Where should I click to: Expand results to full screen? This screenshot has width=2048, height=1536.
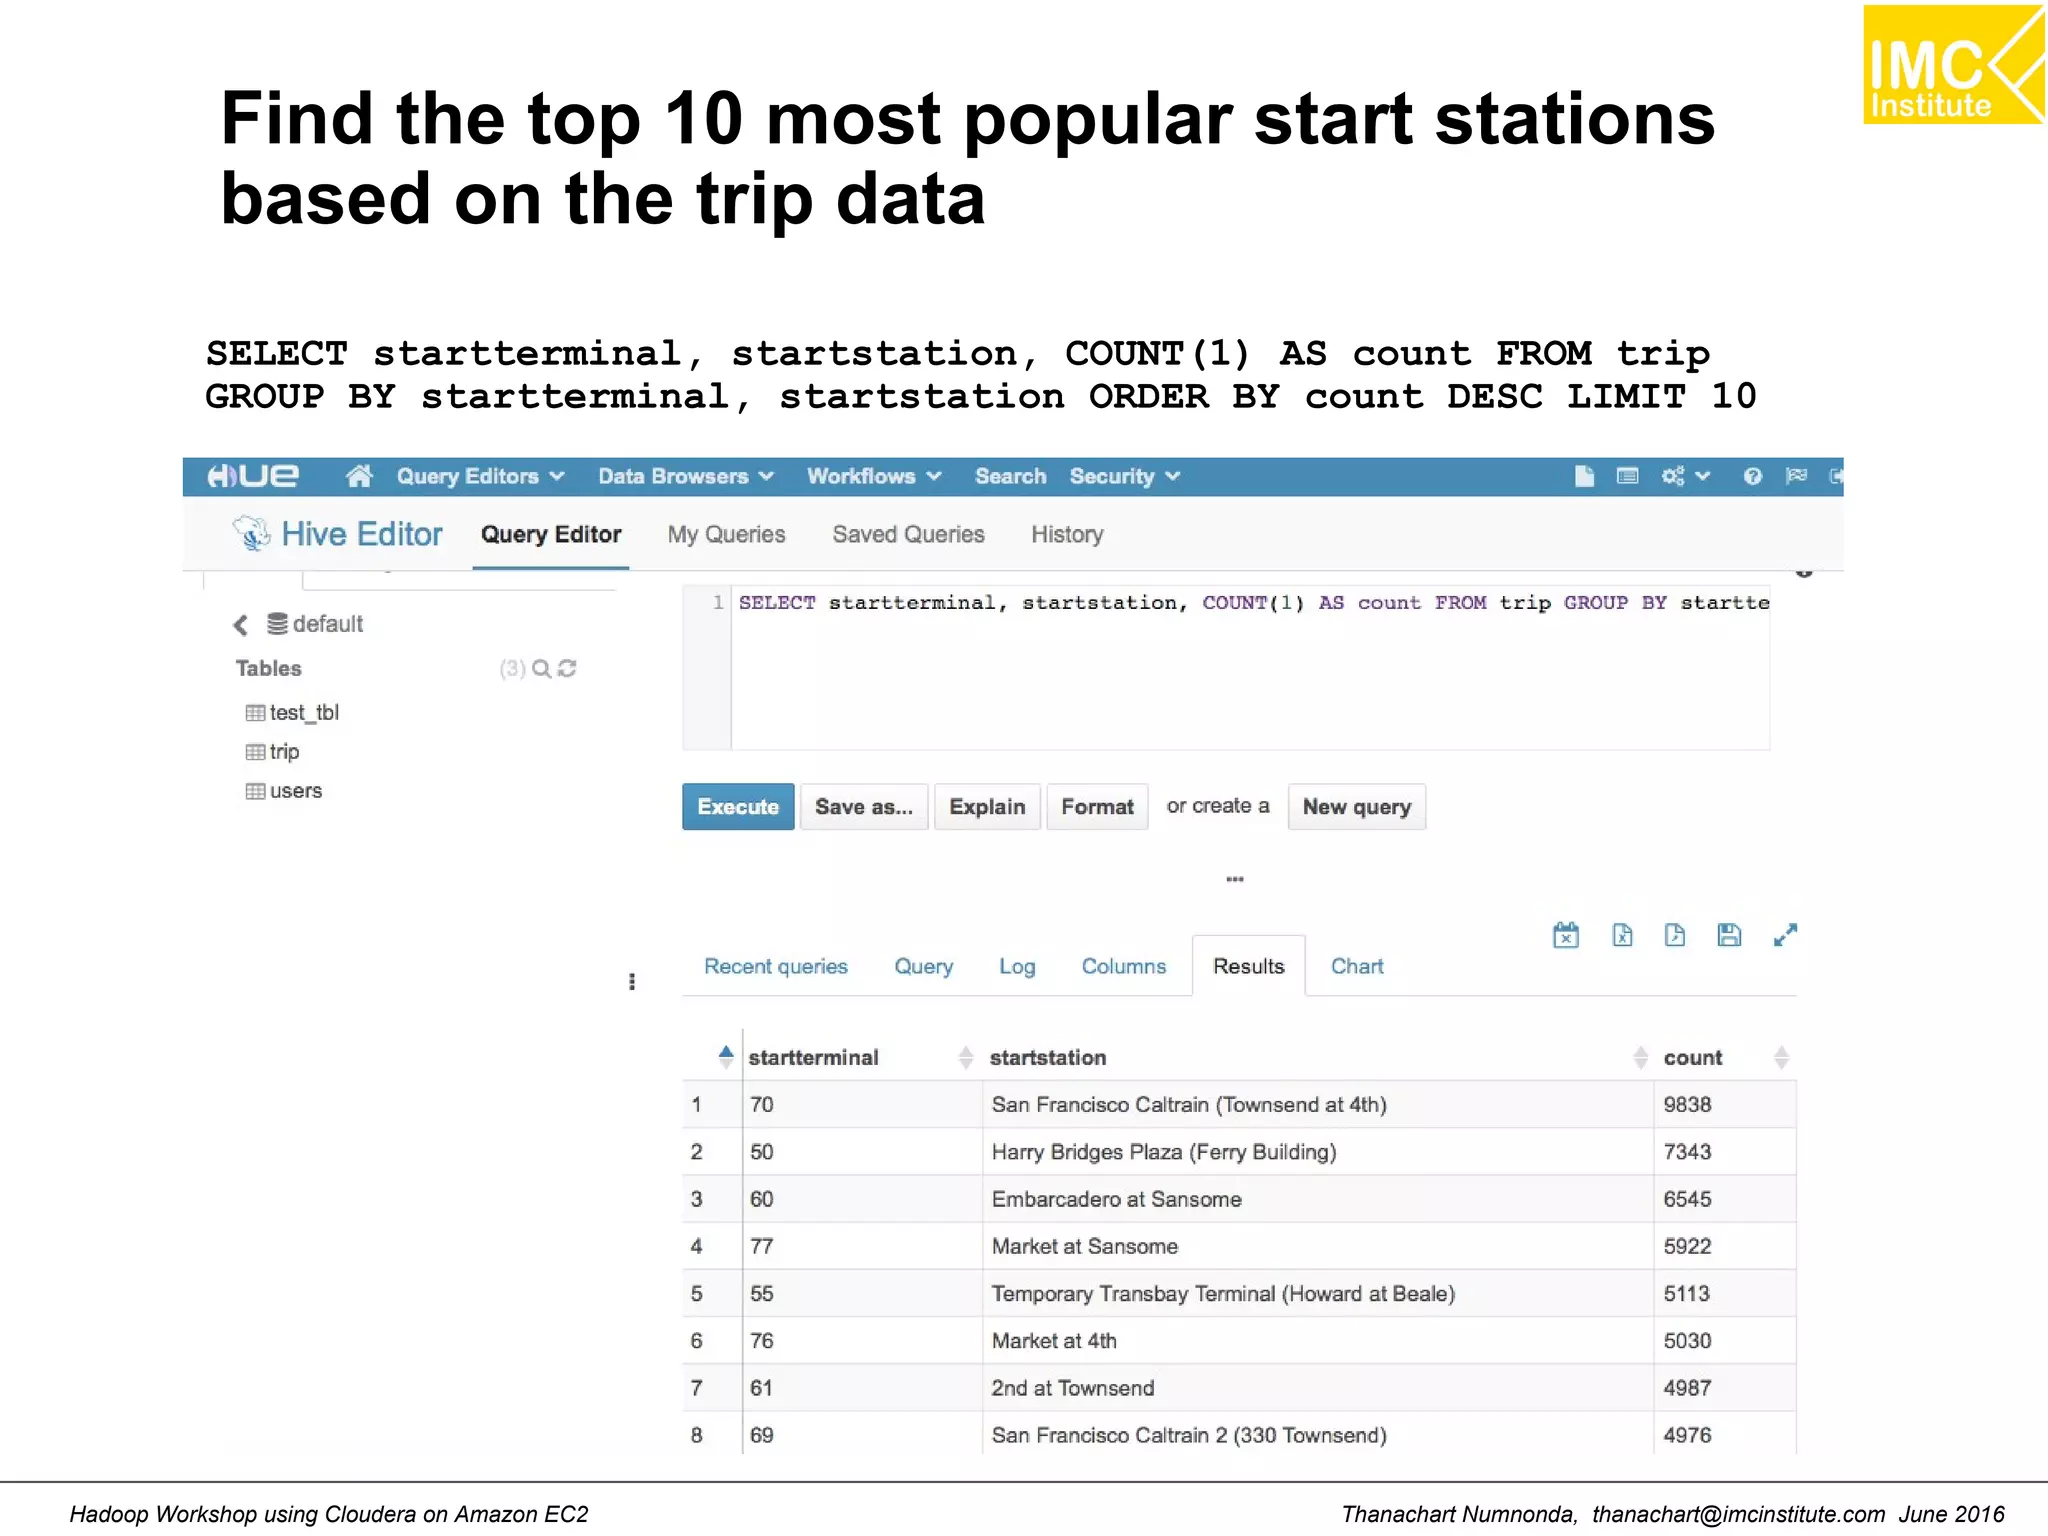[1785, 935]
